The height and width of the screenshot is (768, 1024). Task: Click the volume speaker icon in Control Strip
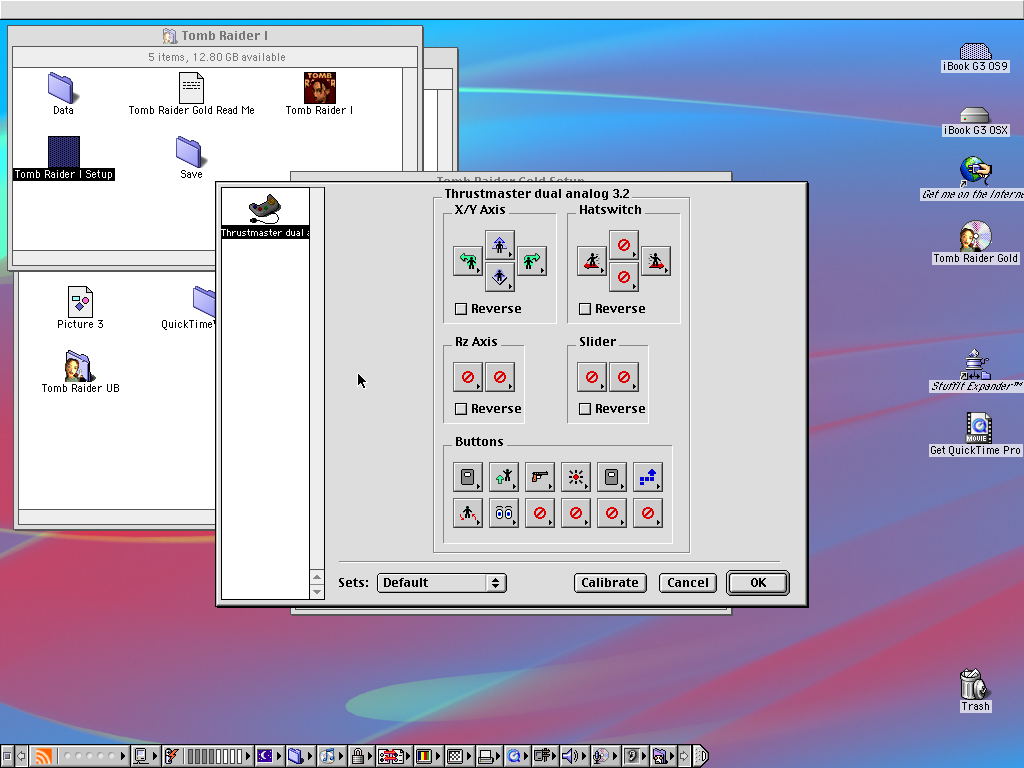pyautogui.click(x=571, y=756)
